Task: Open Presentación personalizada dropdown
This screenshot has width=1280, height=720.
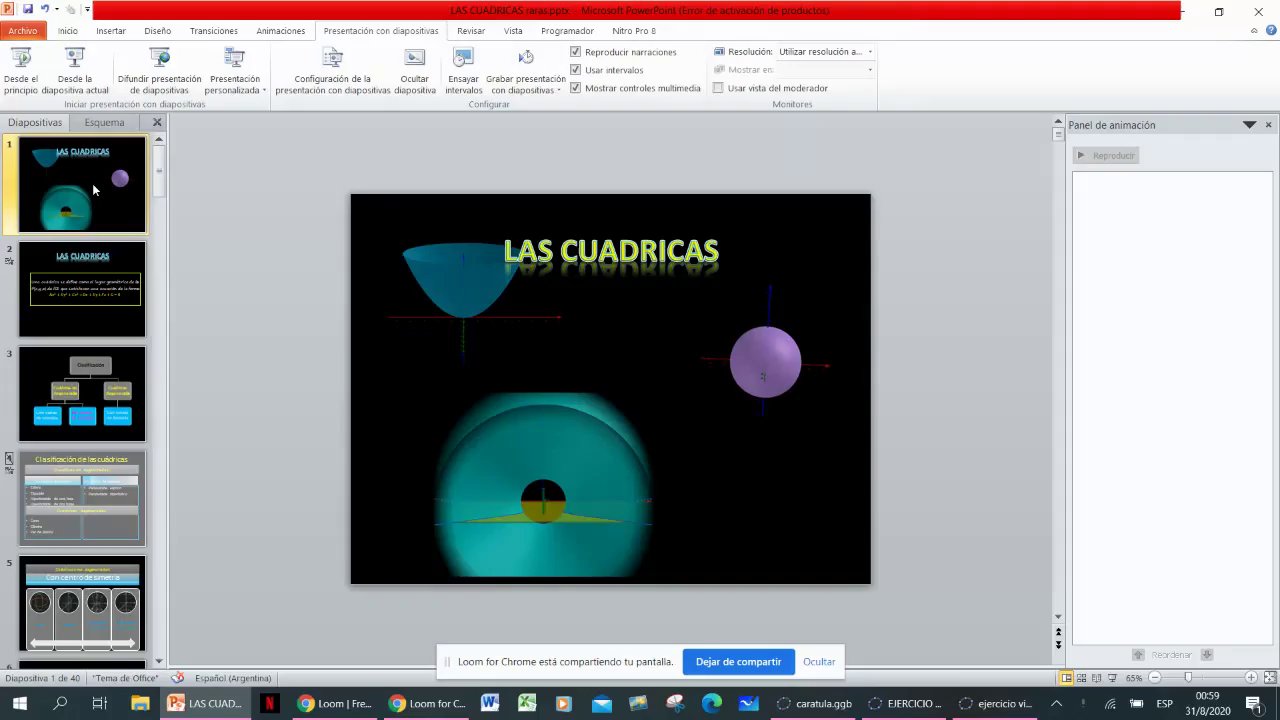Action: click(236, 71)
